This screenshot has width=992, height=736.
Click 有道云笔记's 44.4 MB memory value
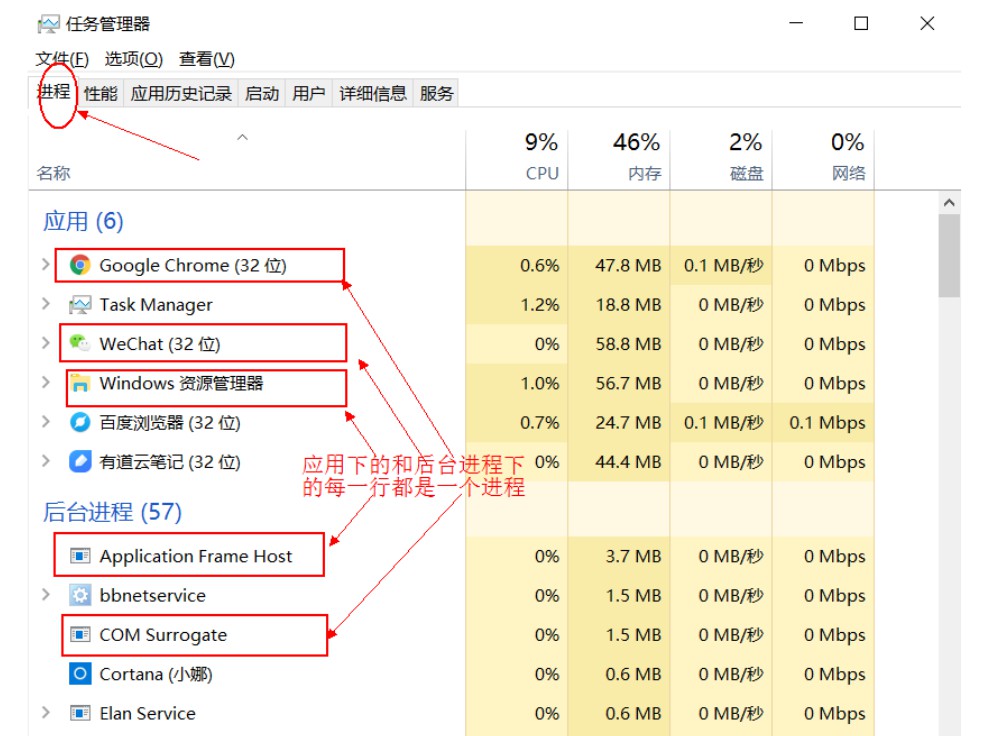628,461
